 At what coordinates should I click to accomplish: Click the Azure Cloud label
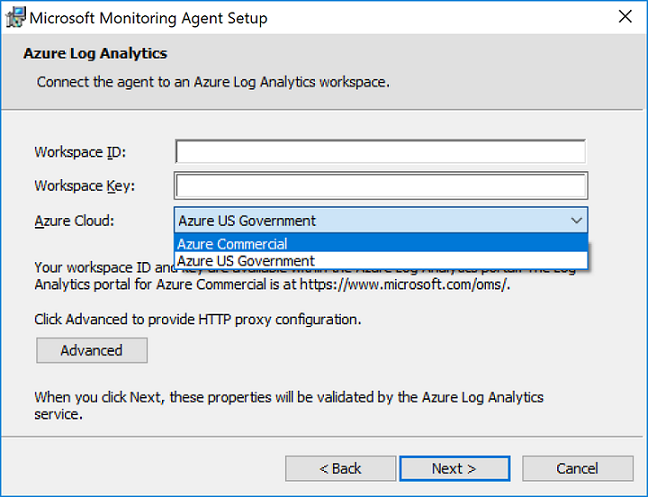pos(74,220)
